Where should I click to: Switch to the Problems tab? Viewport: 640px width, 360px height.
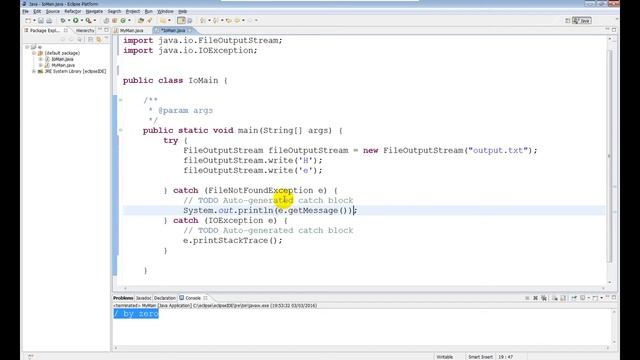[x=123, y=298]
